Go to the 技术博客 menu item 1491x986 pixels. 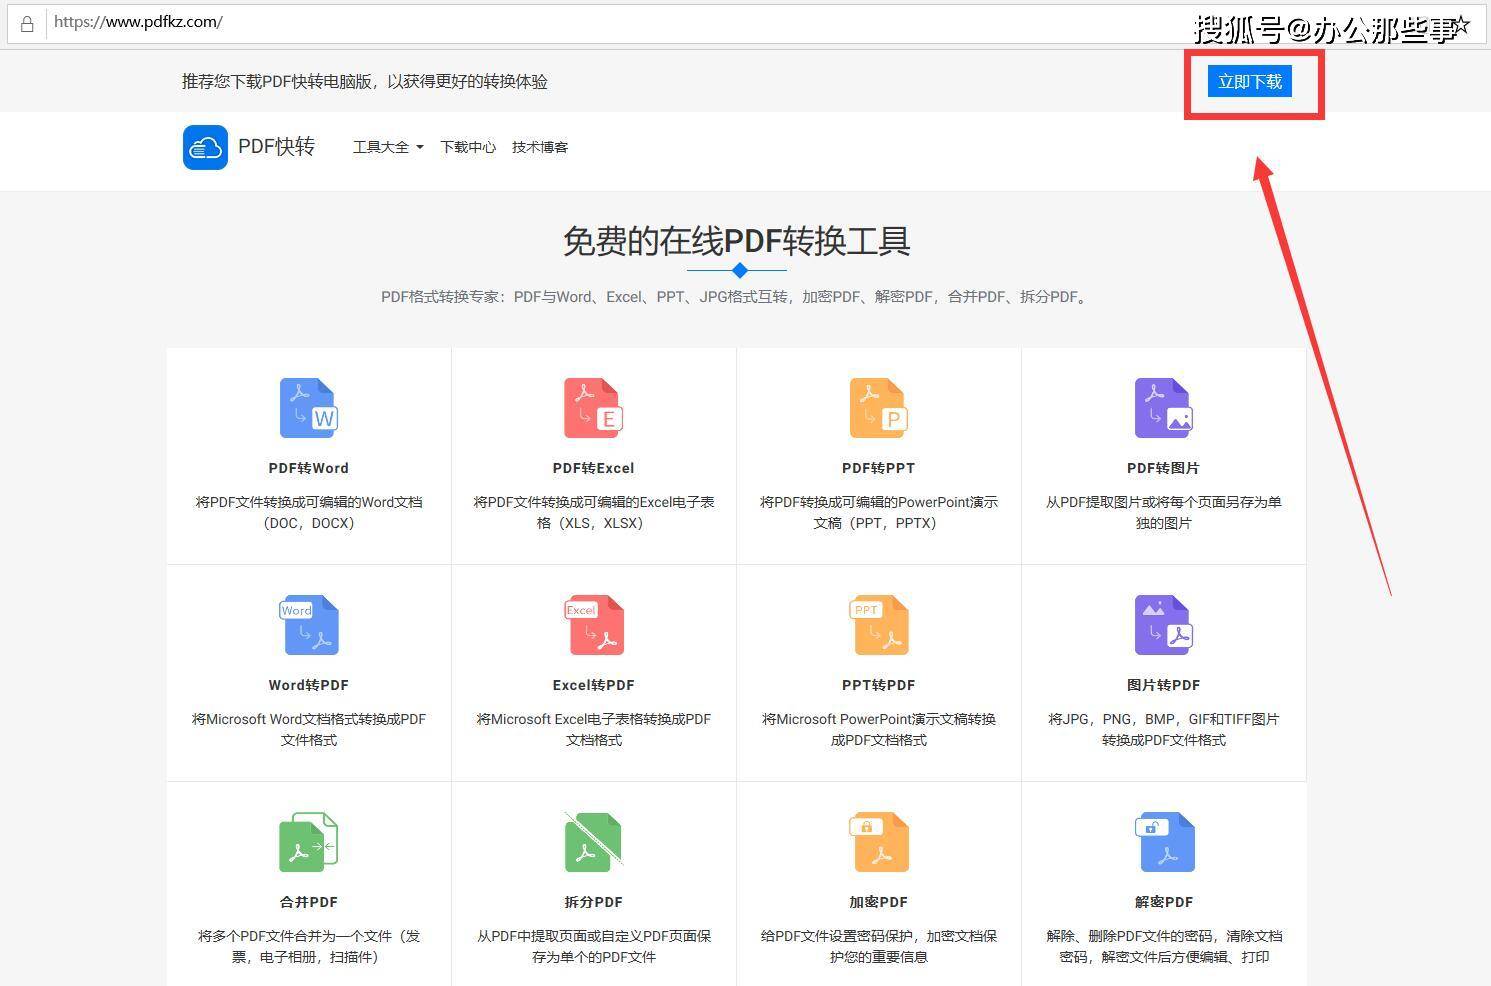(539, 147)
